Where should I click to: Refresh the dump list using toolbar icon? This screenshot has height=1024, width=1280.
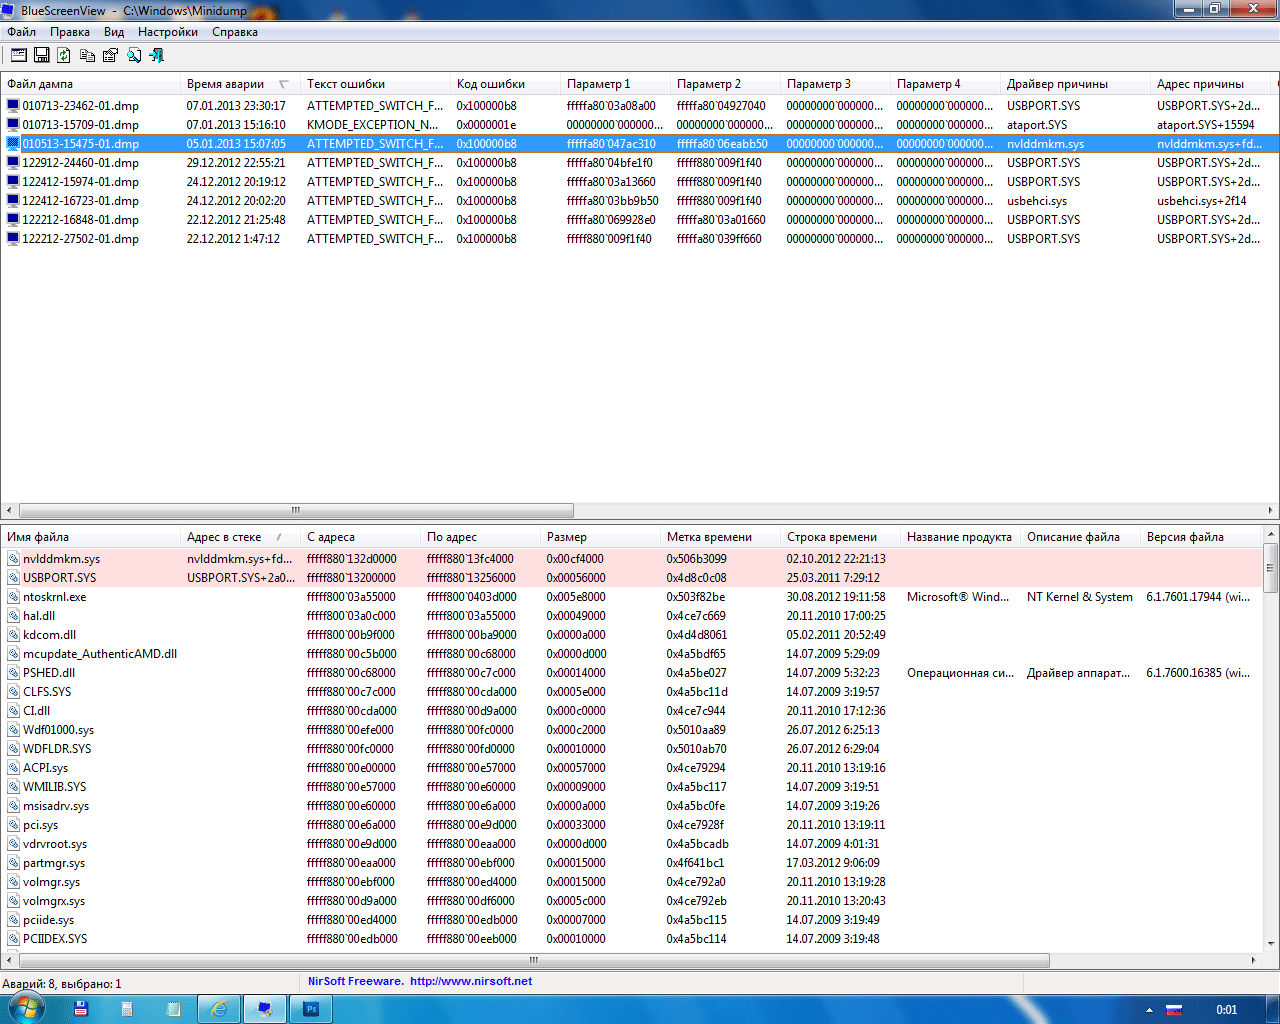click(x=64, y=55)
